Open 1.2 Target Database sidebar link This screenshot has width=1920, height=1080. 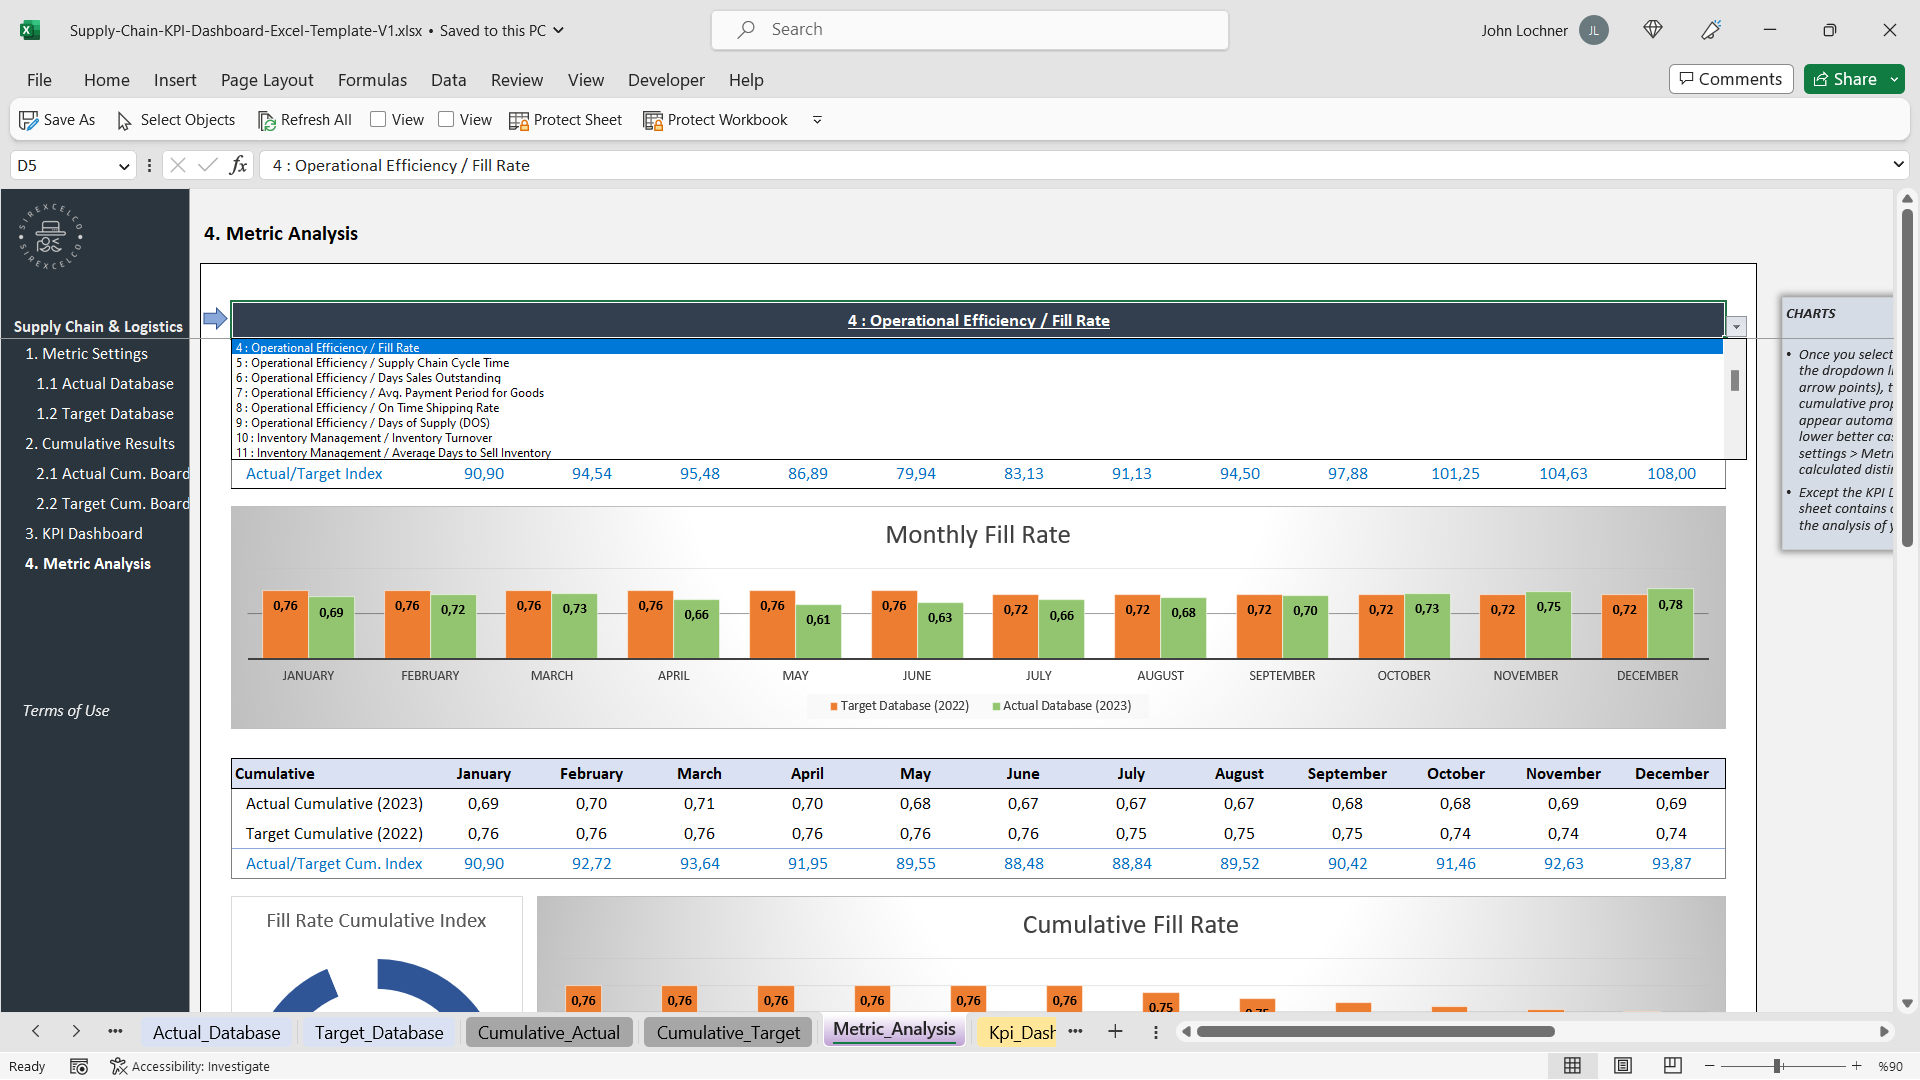(105, 414)
